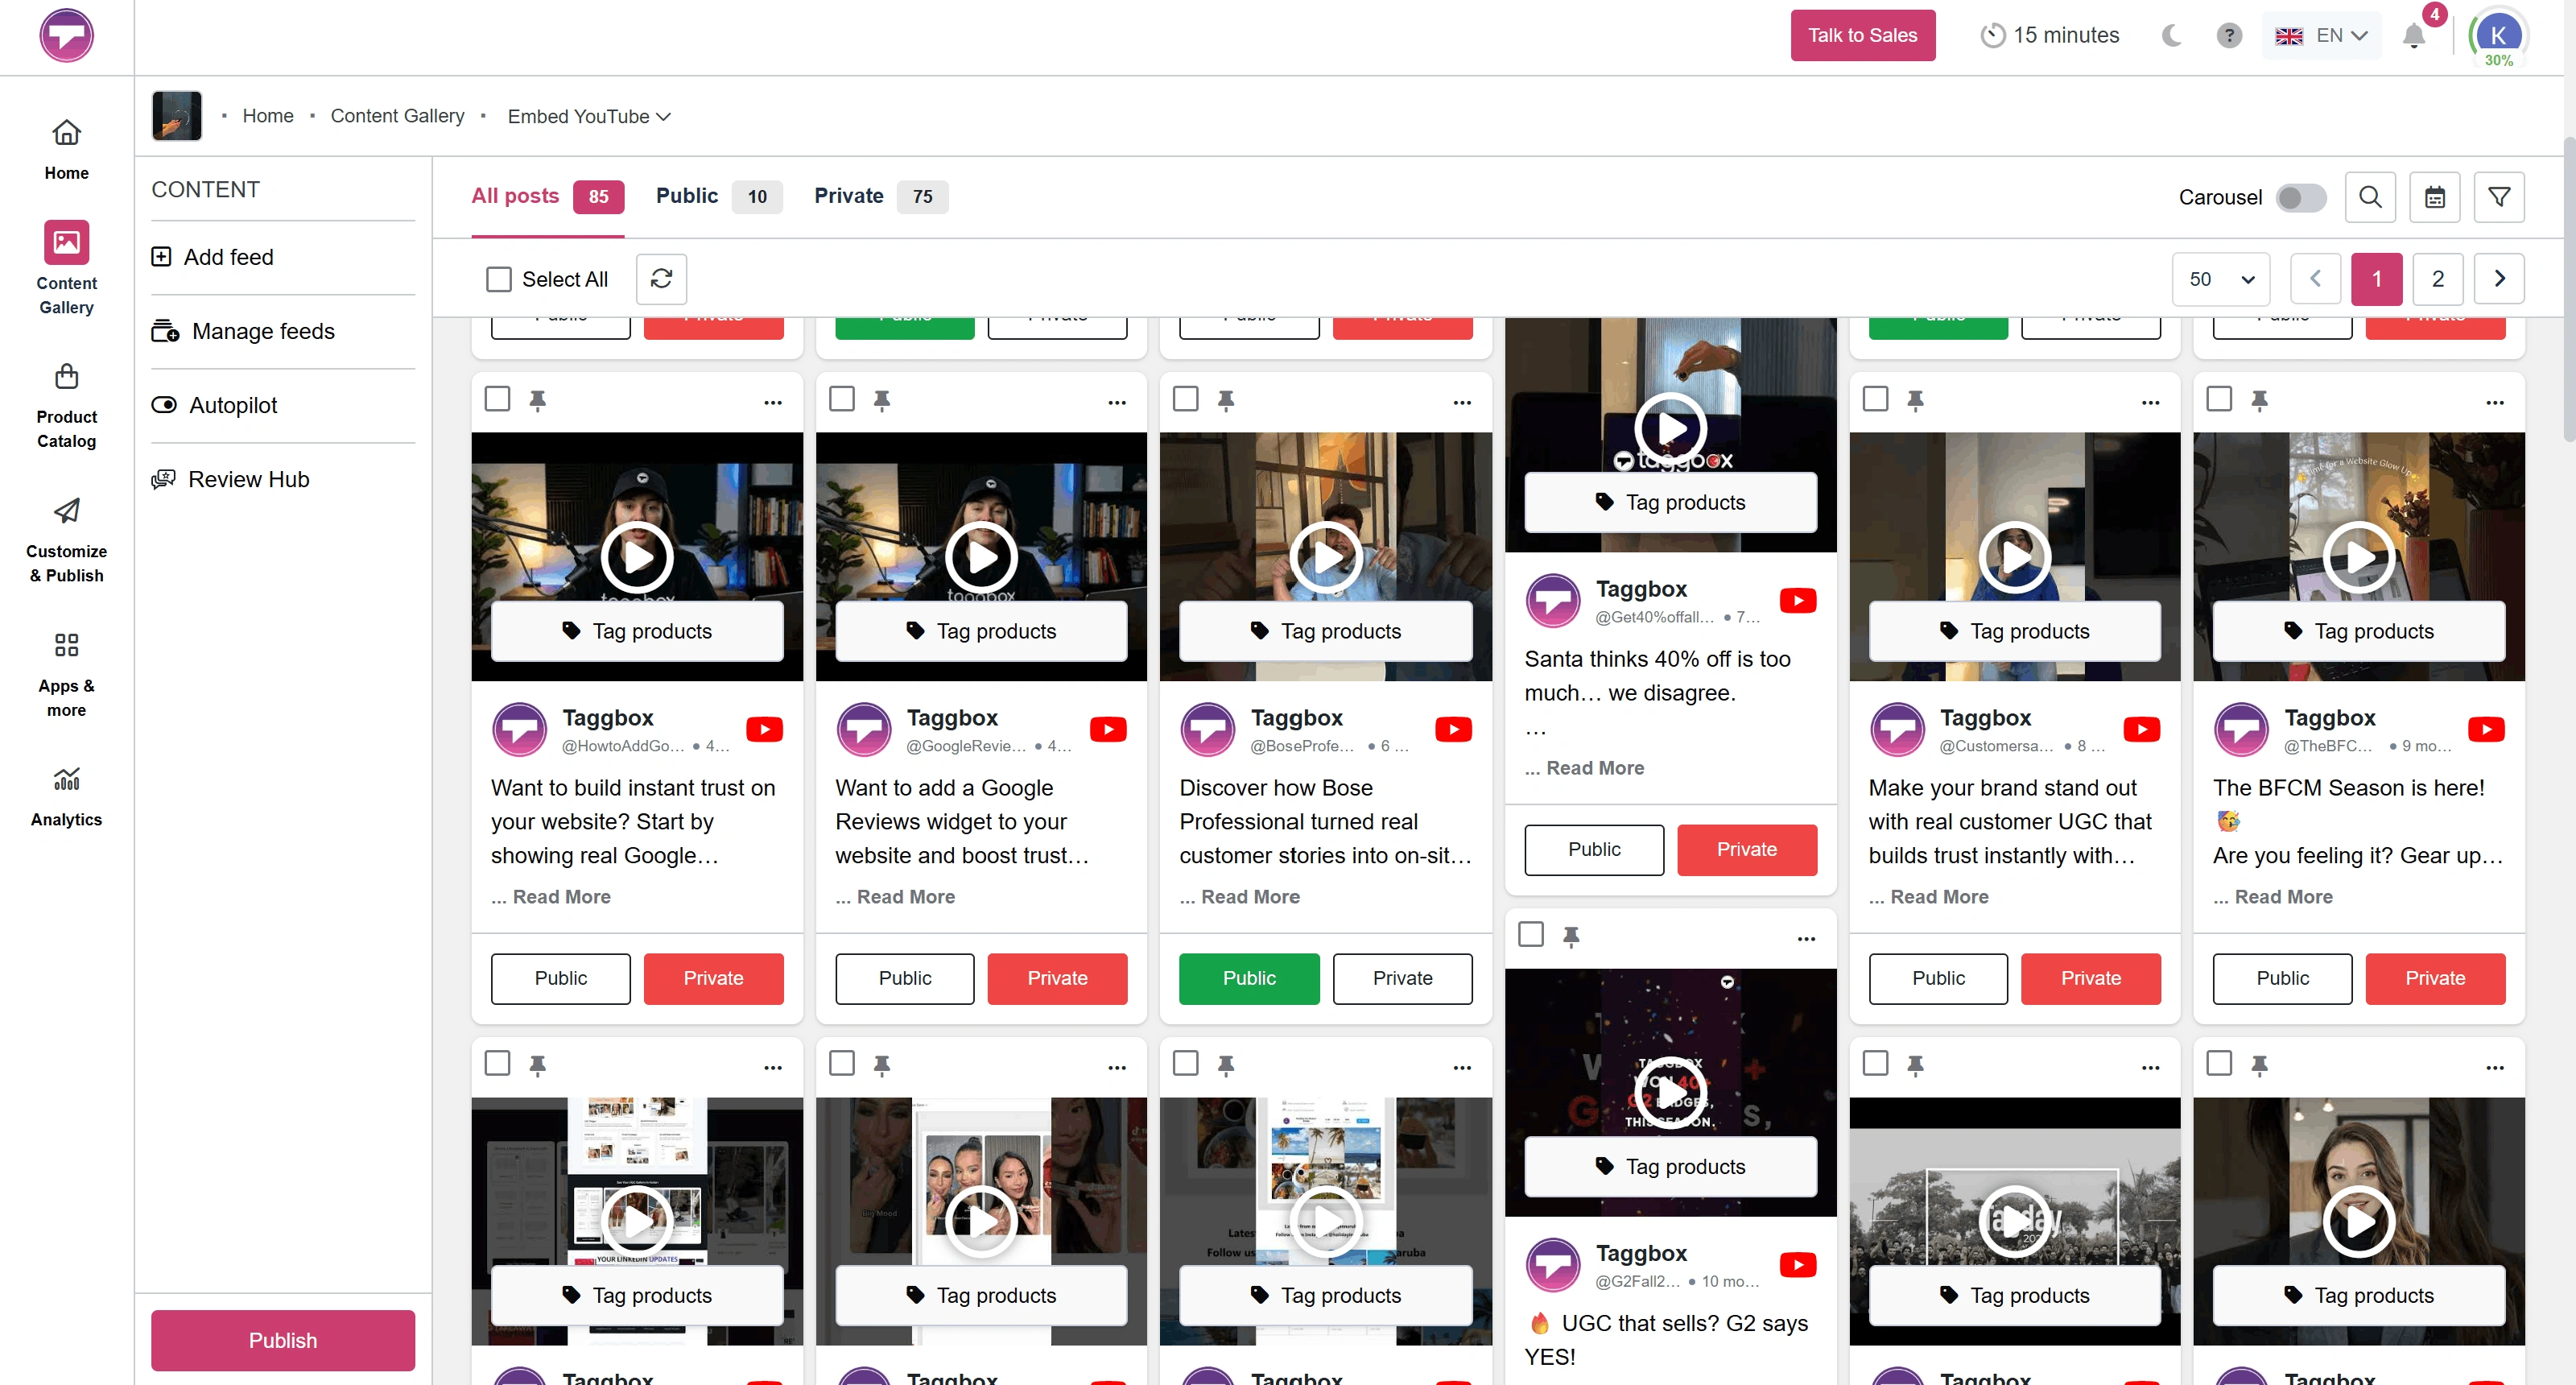Image resolution: width=2576 pixels, height=1385 pixels.
Task: Open the YouTube icon on Santa post
Action: tap(1798, 601)
